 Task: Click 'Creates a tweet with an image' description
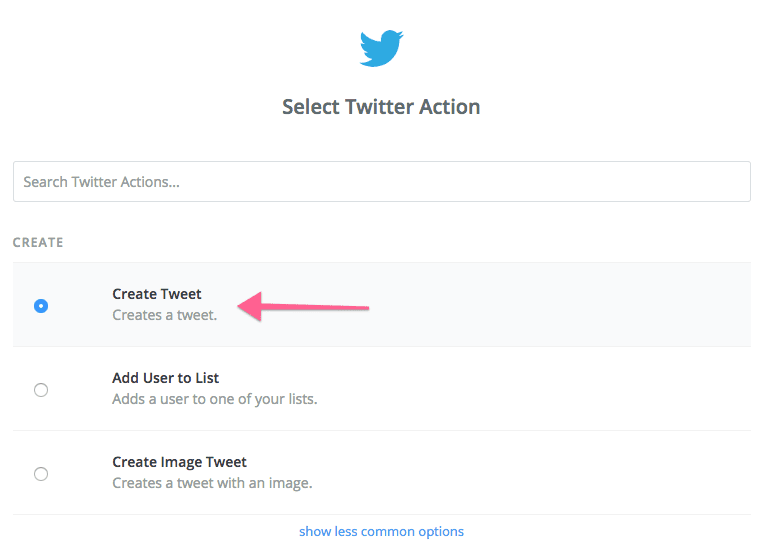pos(212,483)
